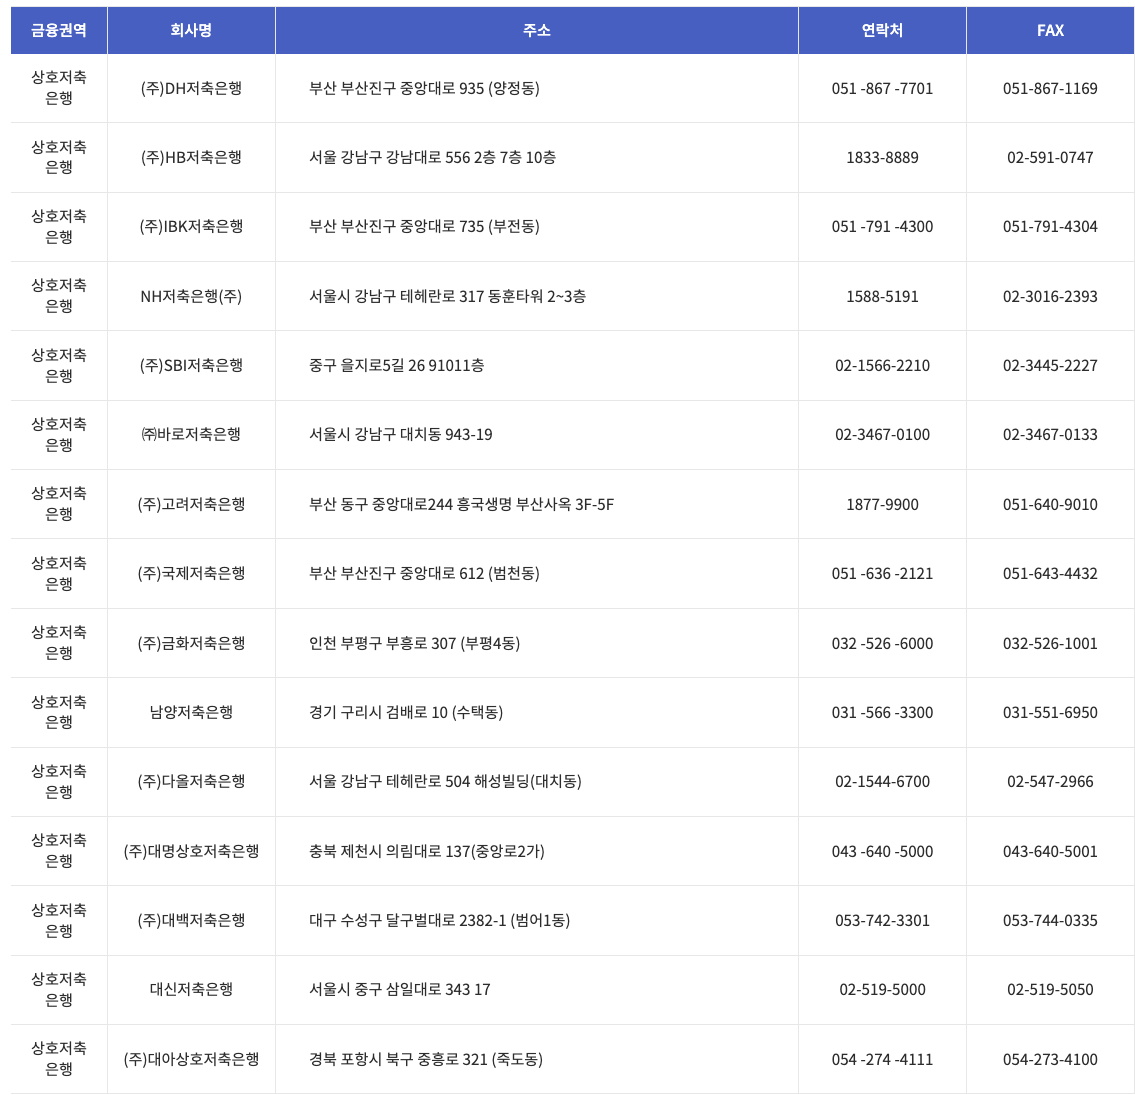Click address 부산 동구 중앙대로244 흥국생명 부산사옥 3F-5F
This screenshot has height=1095, width=1135.
coord(461,504)
